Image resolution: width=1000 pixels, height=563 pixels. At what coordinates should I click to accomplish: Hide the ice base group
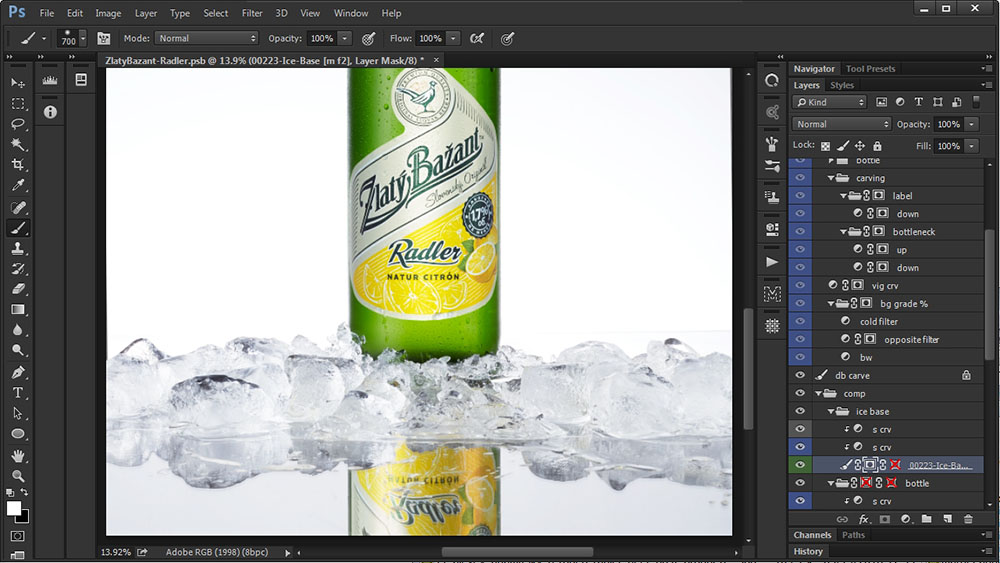click(x=800, y=411)
